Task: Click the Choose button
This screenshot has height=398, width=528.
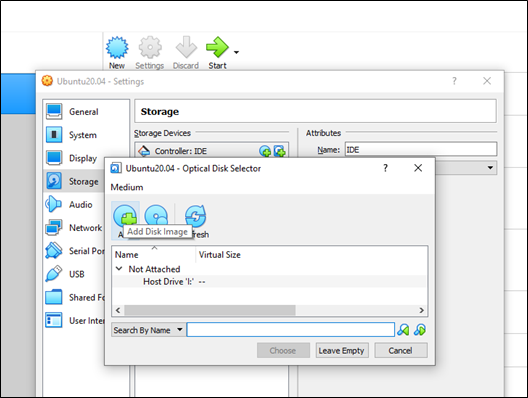Action: coord(283,351)
